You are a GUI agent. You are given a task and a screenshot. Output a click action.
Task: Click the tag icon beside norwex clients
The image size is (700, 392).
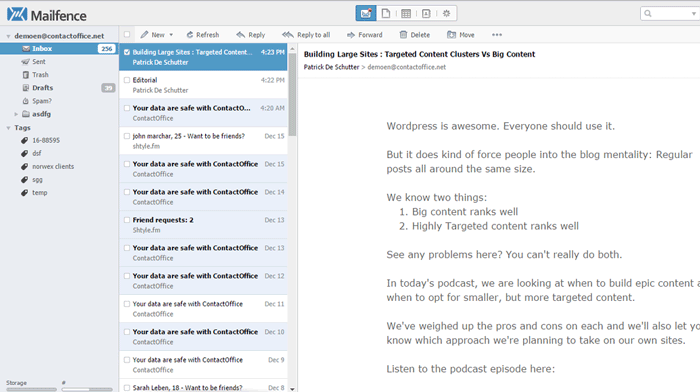(25, 166)
